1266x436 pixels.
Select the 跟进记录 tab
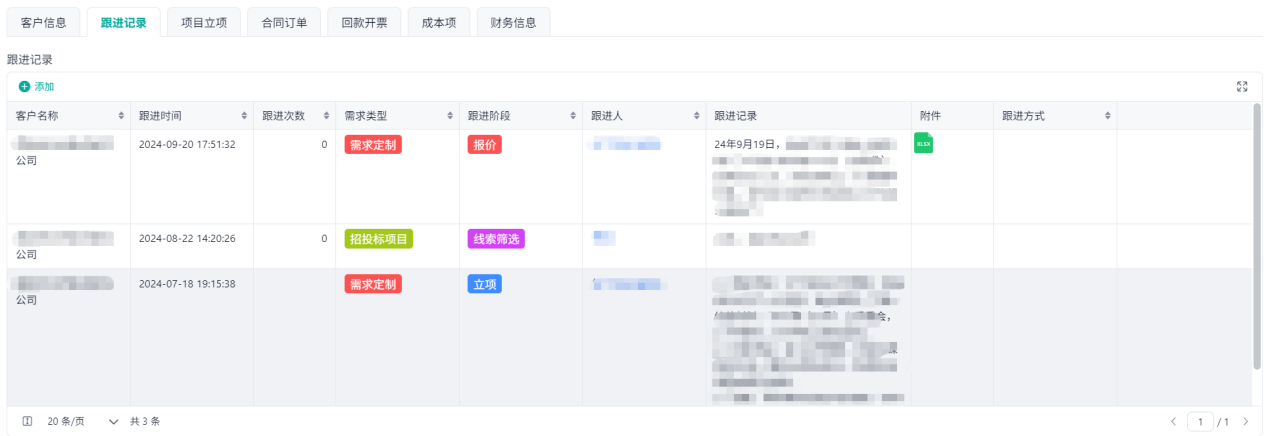[124, 22]
